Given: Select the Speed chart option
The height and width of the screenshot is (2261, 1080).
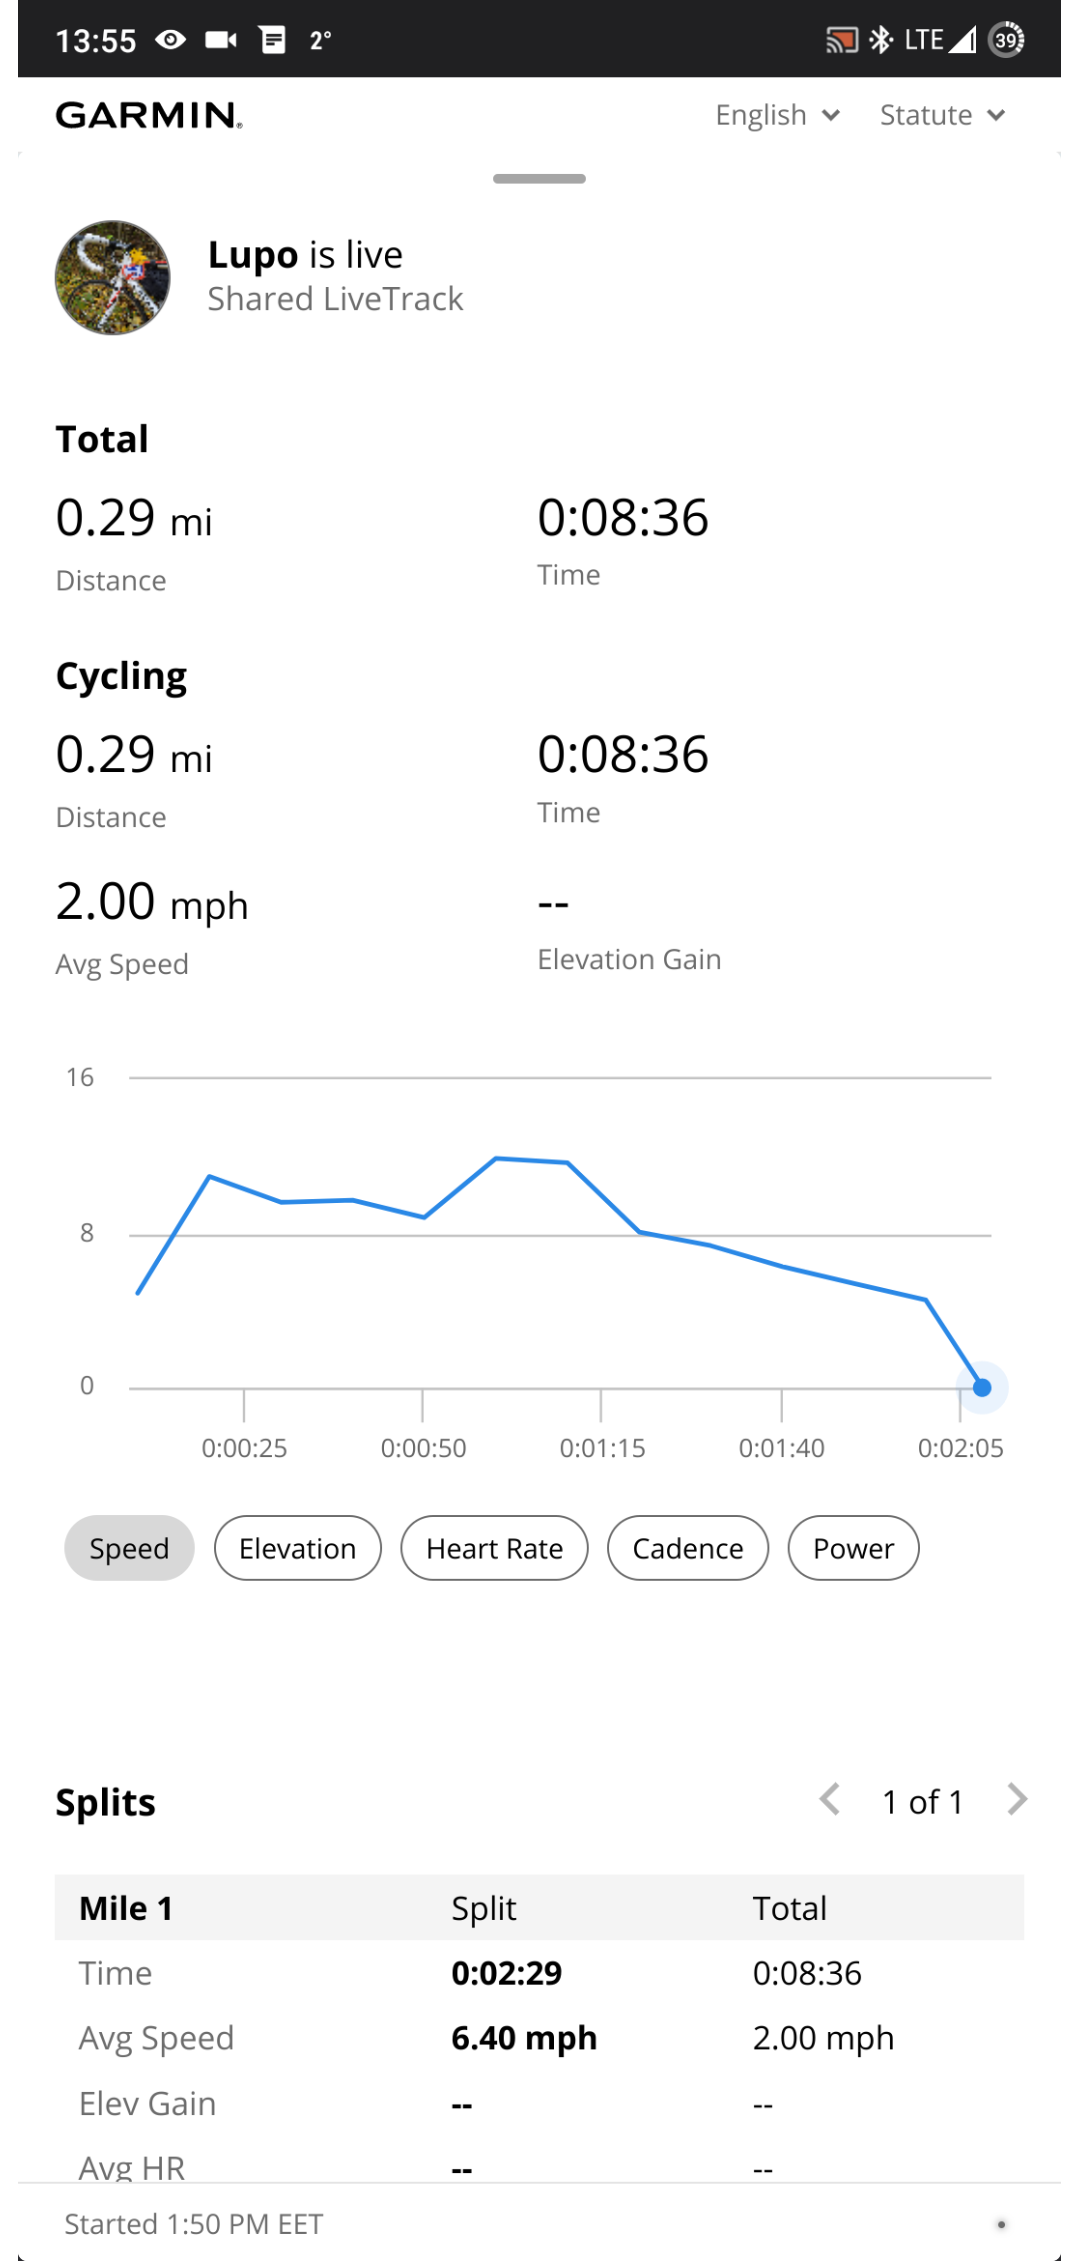Looking at the screenshot, I should pyautogui.click(x=129, y=1548).
